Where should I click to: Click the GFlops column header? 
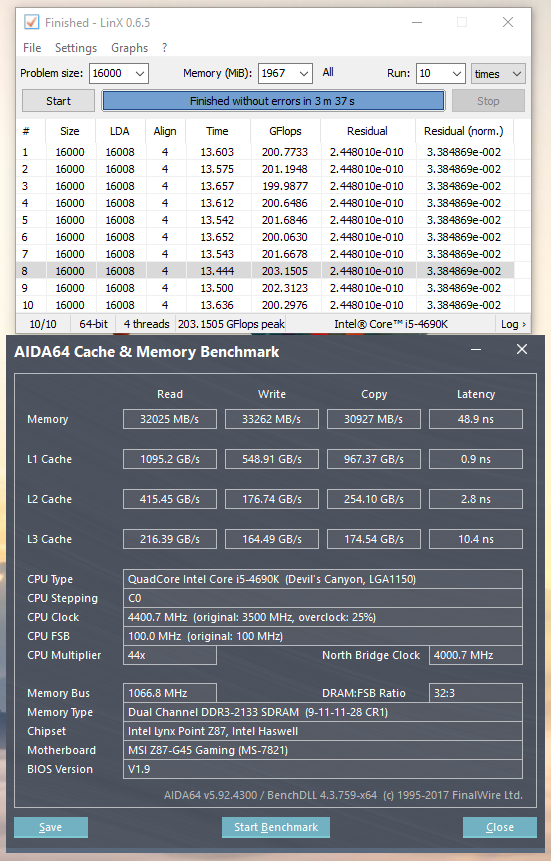[x=286, y=131]
